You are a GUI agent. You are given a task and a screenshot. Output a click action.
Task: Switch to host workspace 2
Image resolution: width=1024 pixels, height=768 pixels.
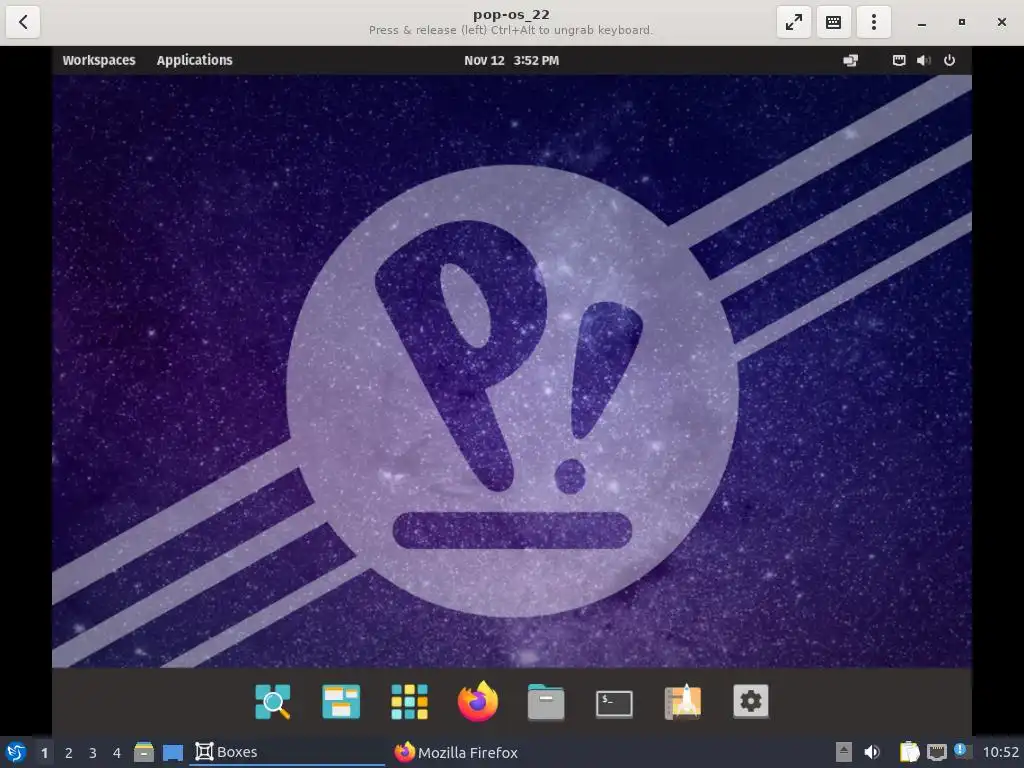click(69, 753)
